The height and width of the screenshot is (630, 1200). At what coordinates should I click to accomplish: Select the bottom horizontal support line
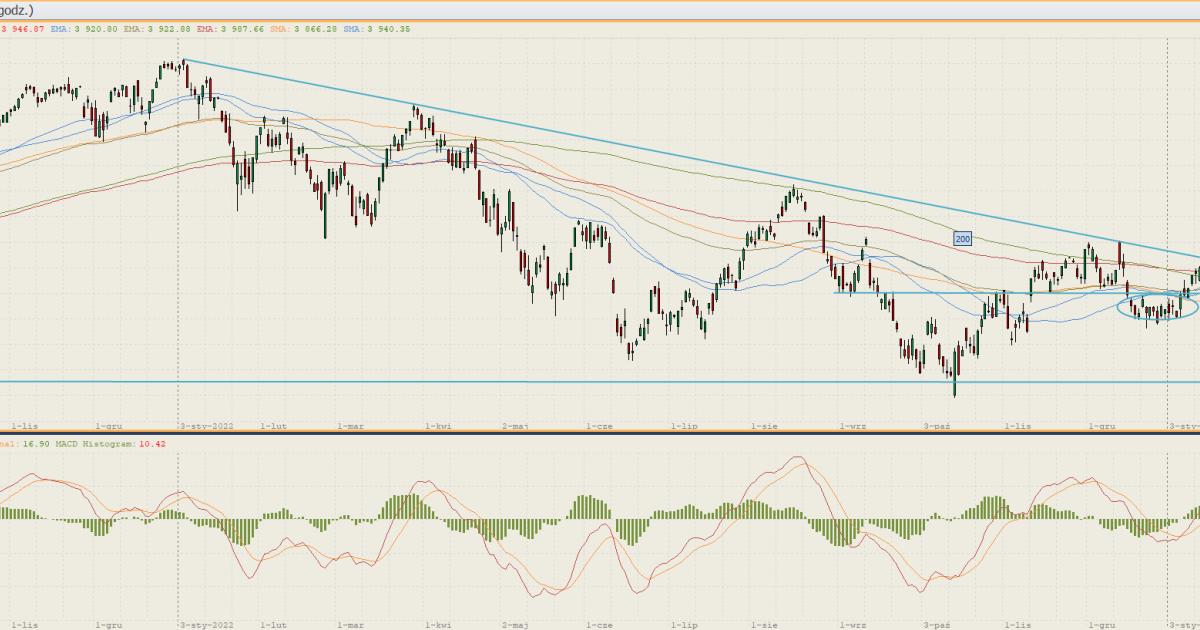click(500, 381)
